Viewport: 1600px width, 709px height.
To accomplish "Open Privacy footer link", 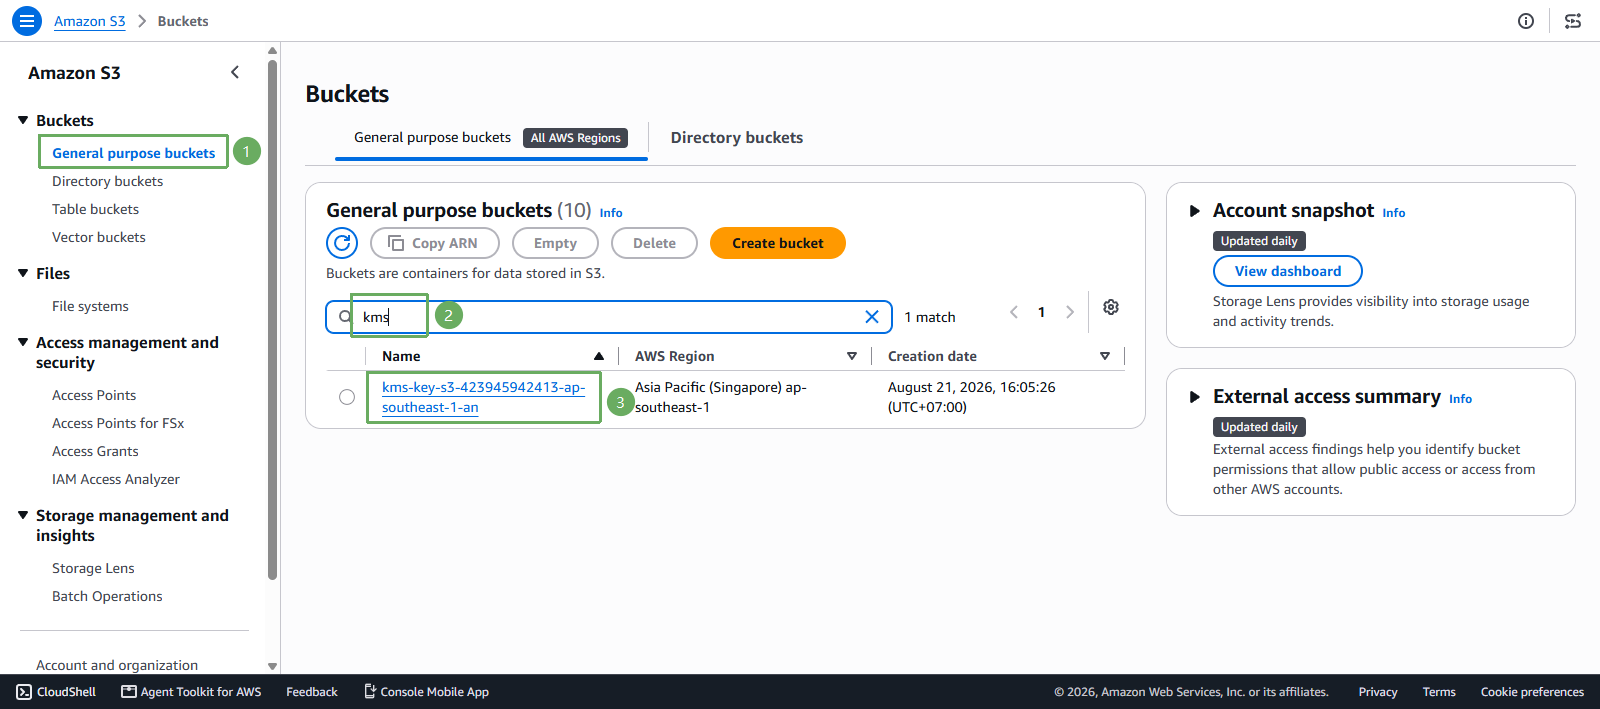I will (x=1378, y=692).
